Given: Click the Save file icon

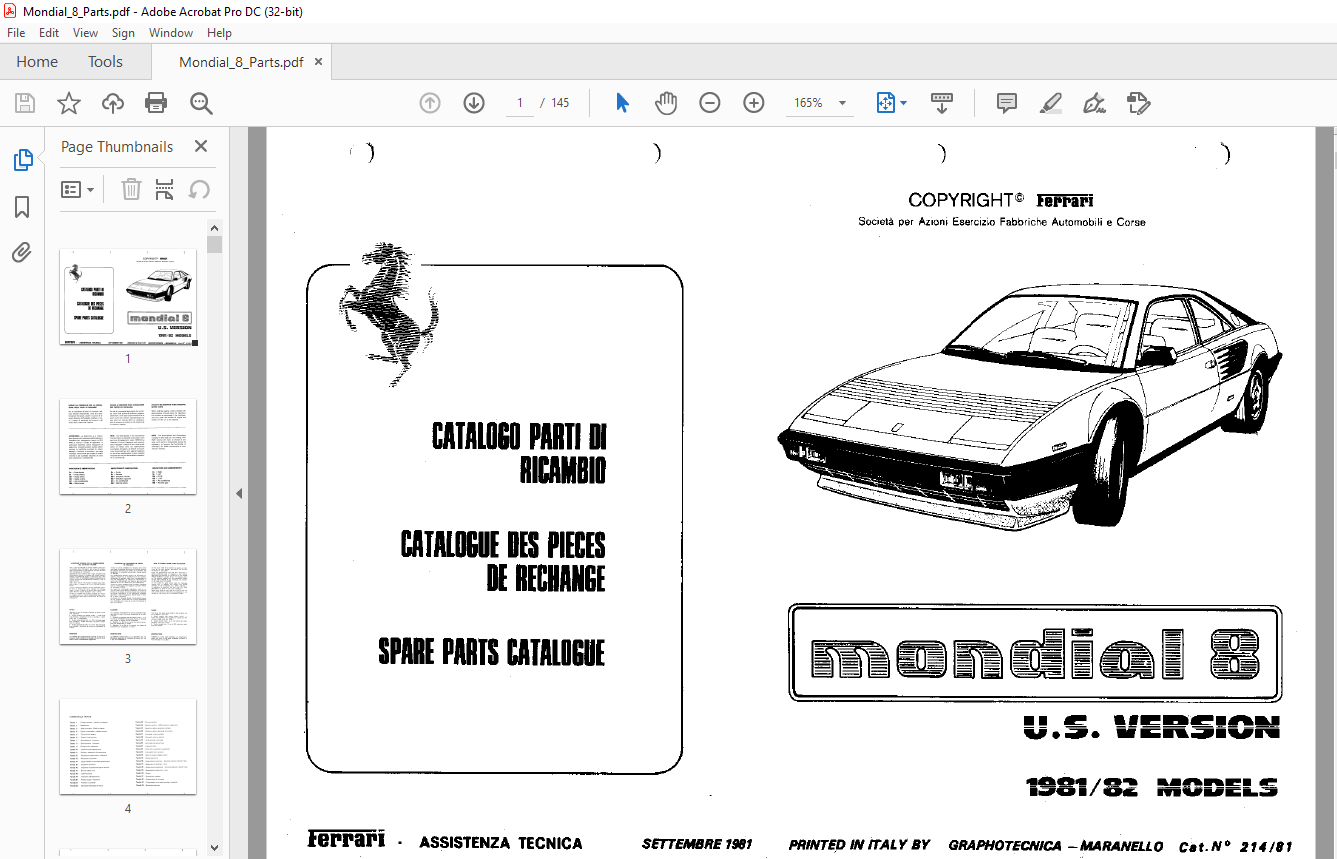Looking at the screenshot, I should [x=25, y=103].
